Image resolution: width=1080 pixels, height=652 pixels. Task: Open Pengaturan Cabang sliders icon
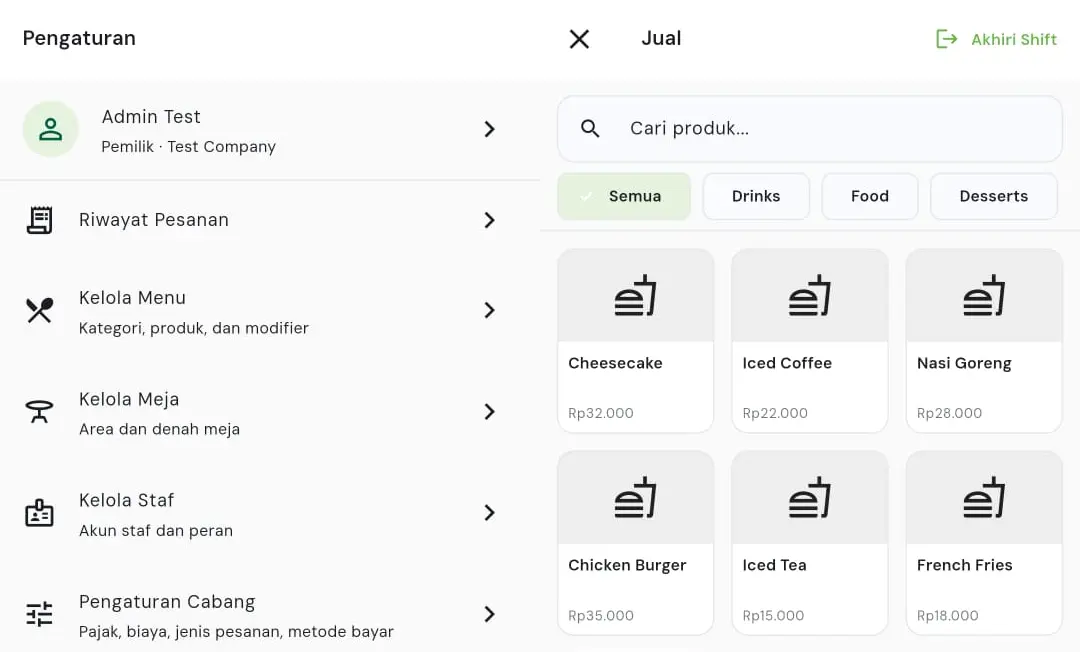pos(39,614)
